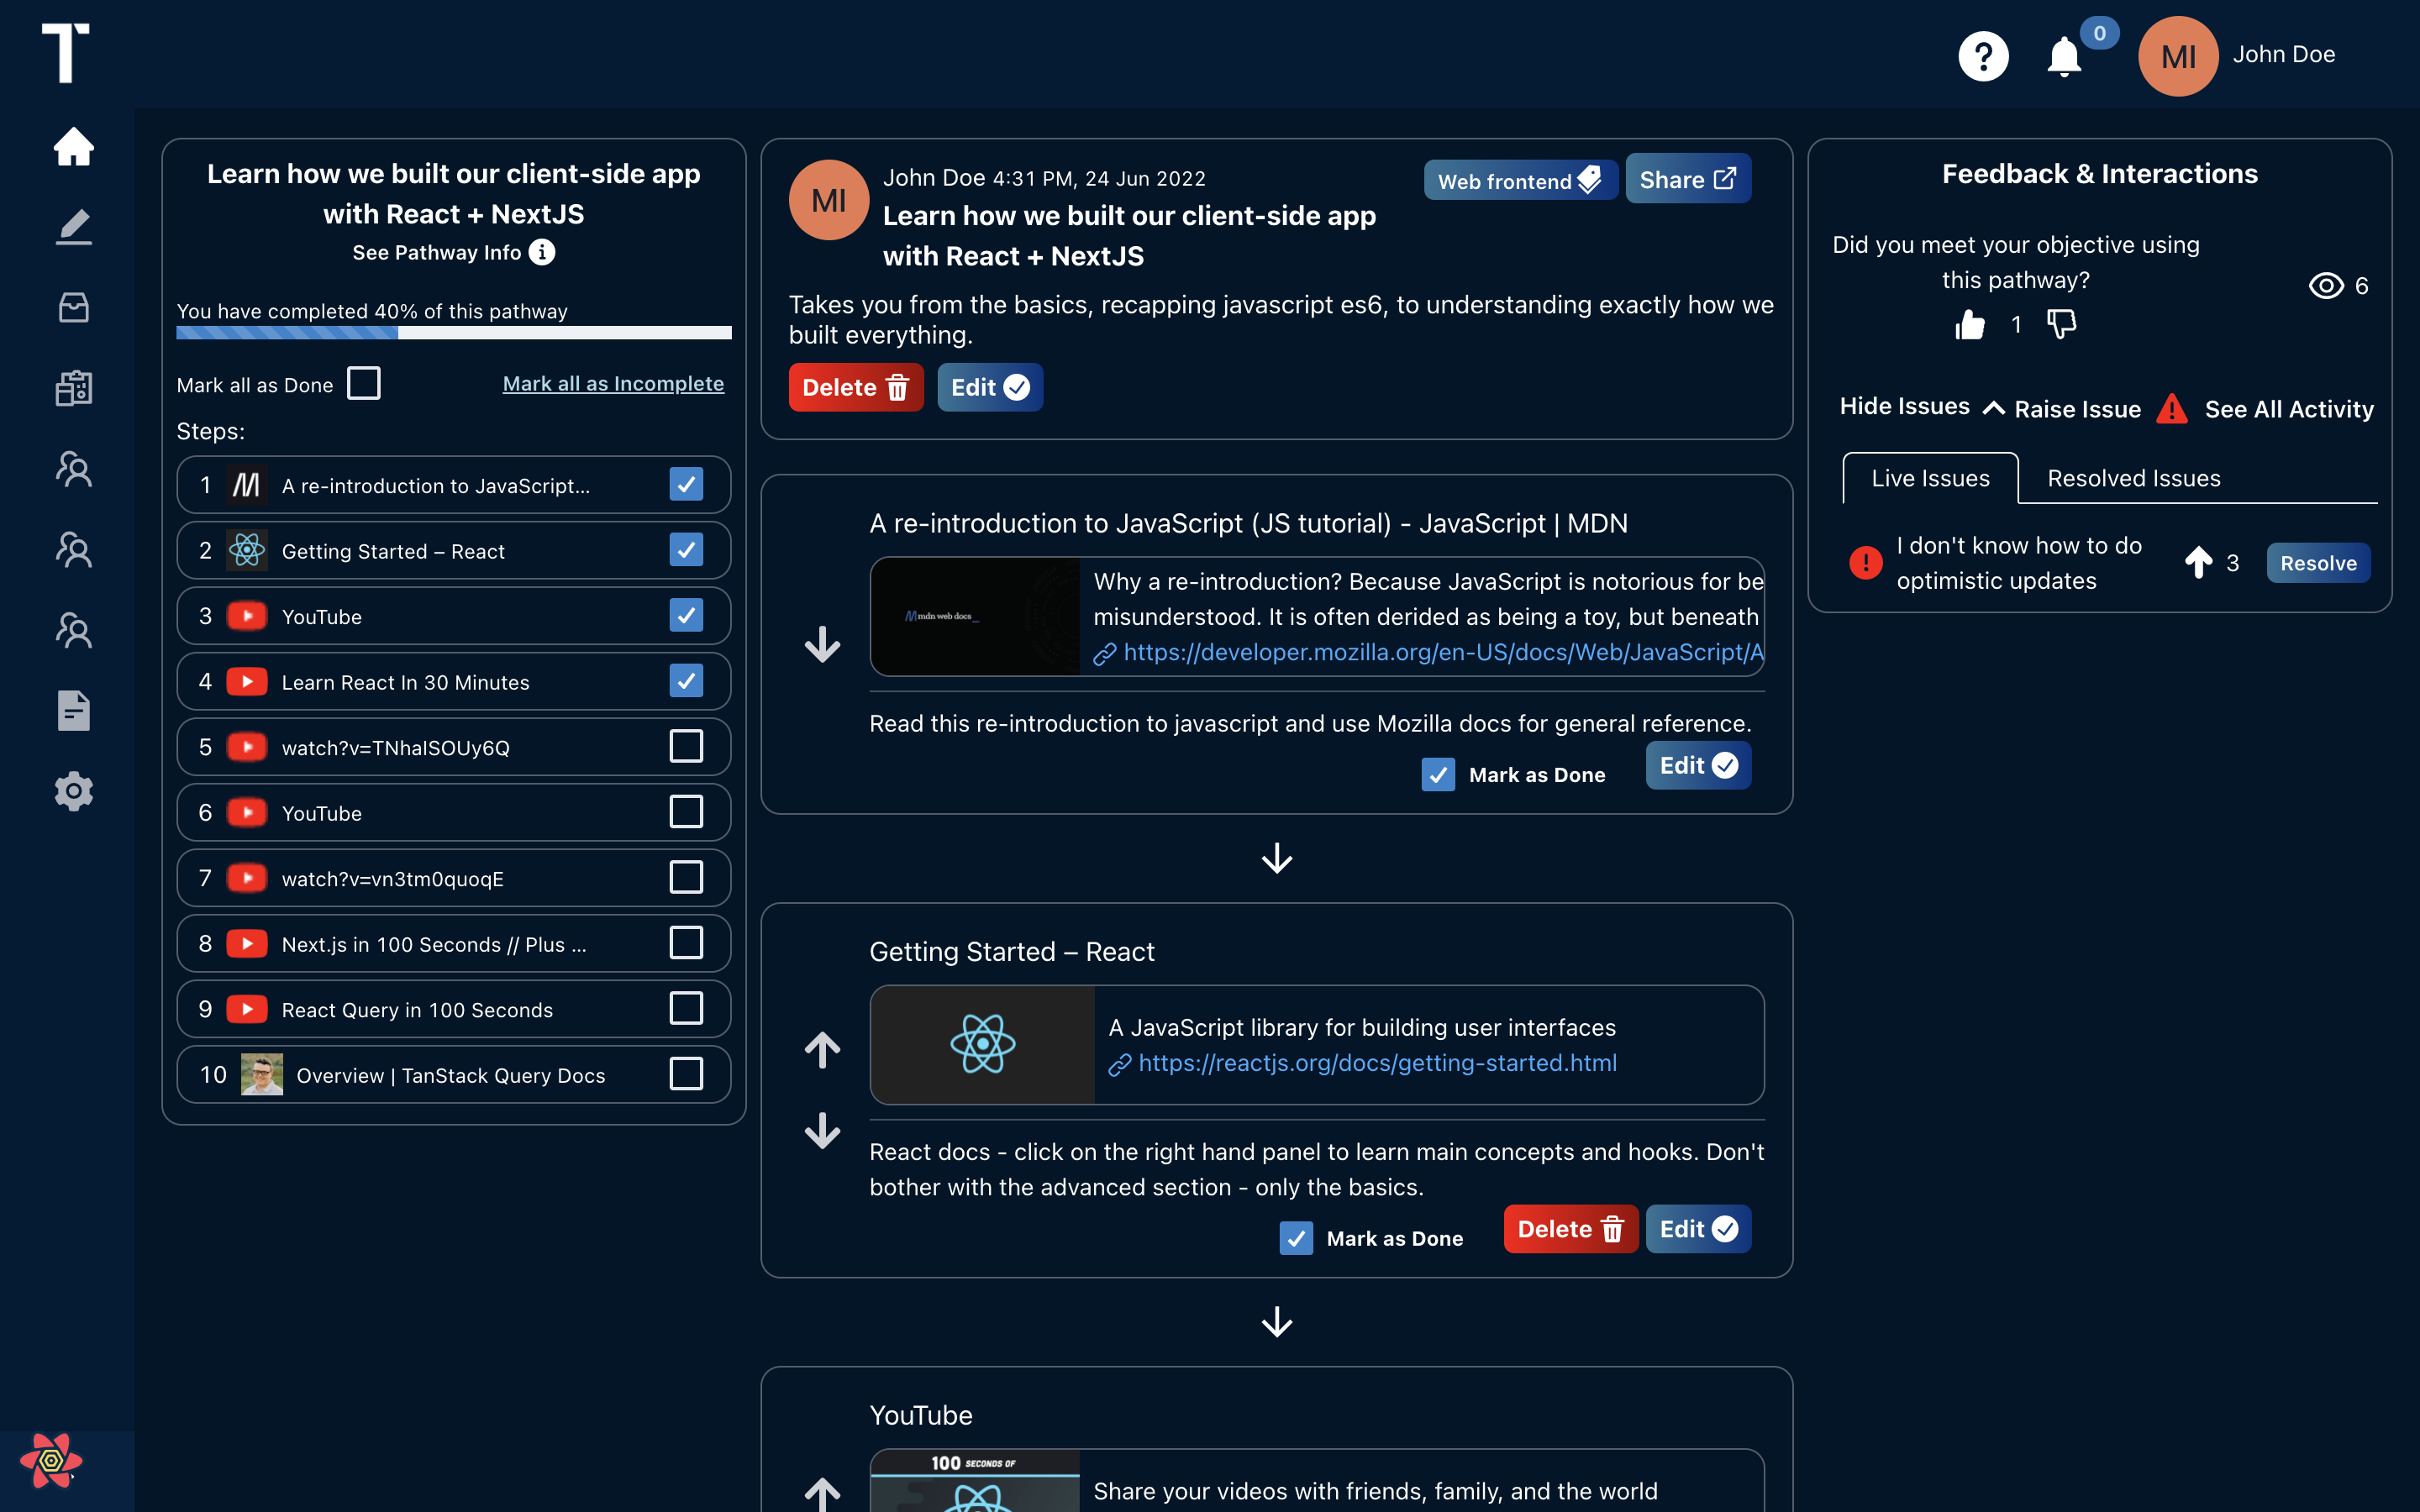Check Mark all as Done checkbox
This screenshot has height=1512, width=2420.
click(364, 383)
